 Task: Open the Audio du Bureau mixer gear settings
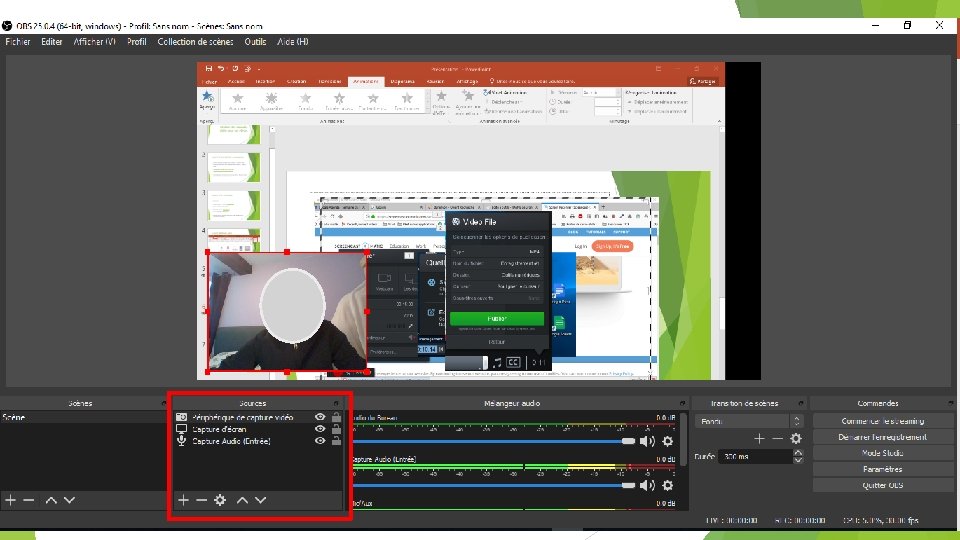point(668,441)
